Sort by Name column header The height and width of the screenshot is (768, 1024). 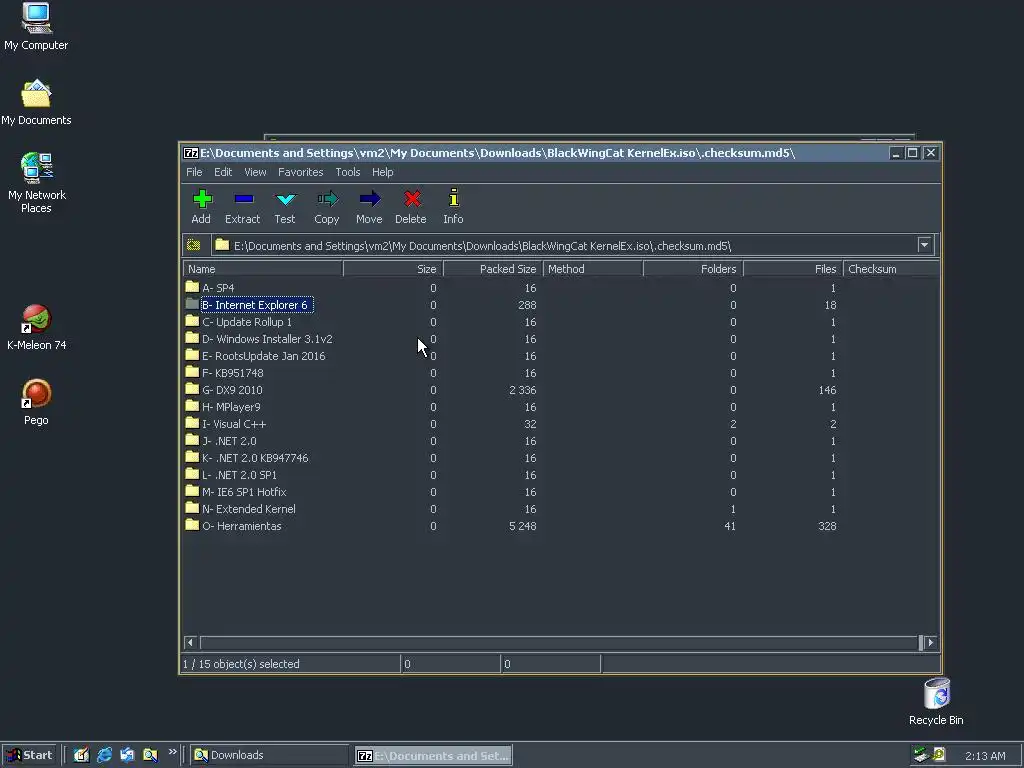click(263, 269)
